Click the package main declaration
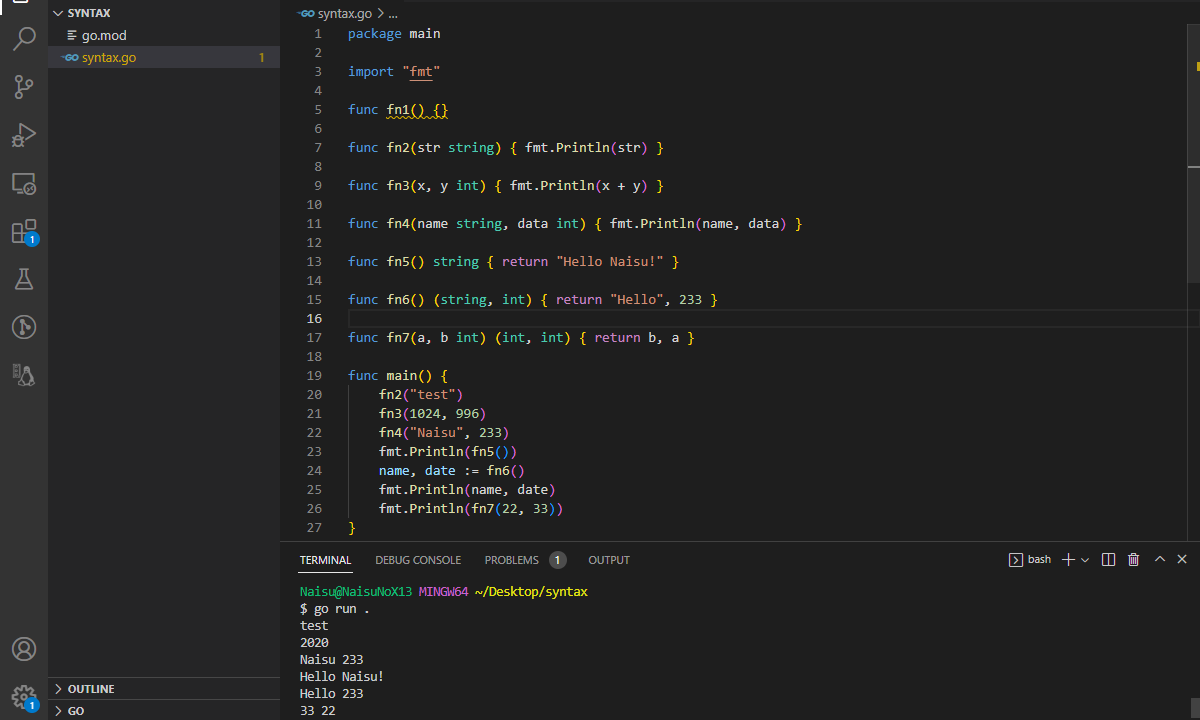The width and height of the screenshot is (1200, 720). pyautogui.click(x=394, y=34)
